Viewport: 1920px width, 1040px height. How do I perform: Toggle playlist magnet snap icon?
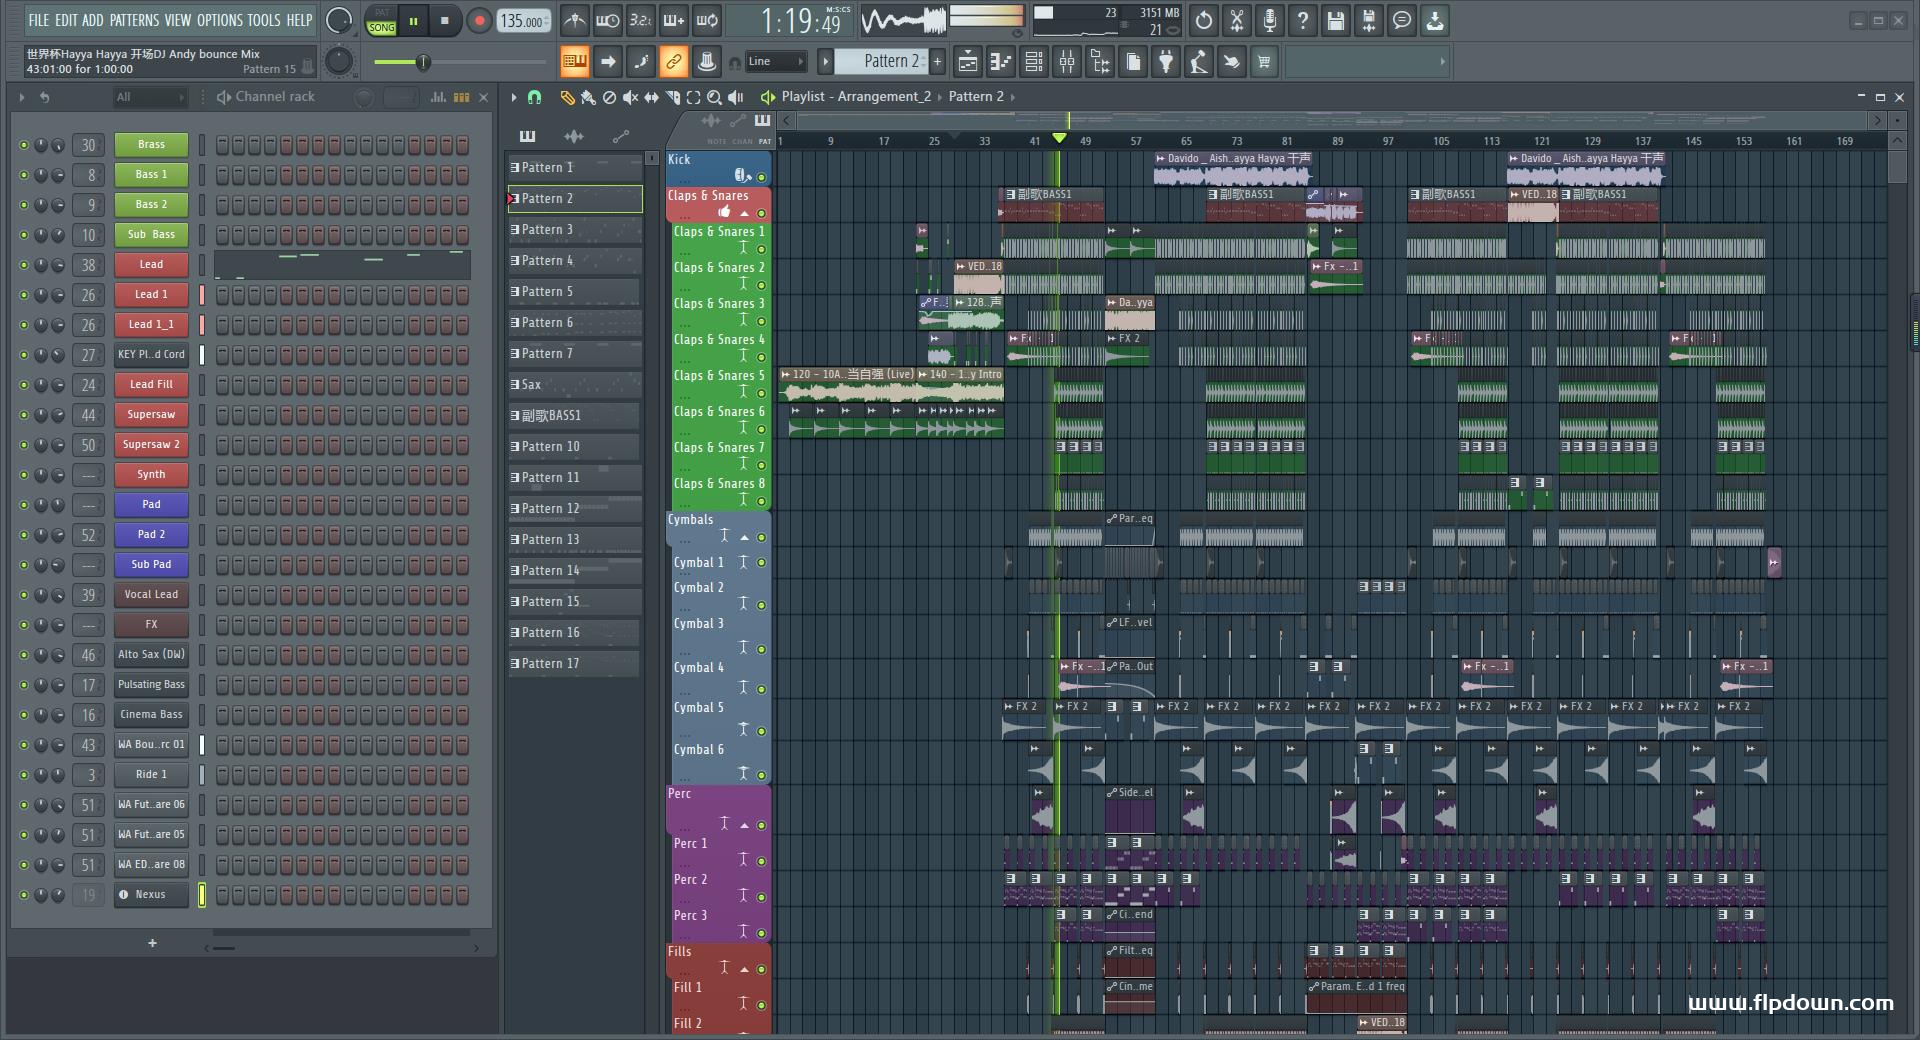(535, 97)
